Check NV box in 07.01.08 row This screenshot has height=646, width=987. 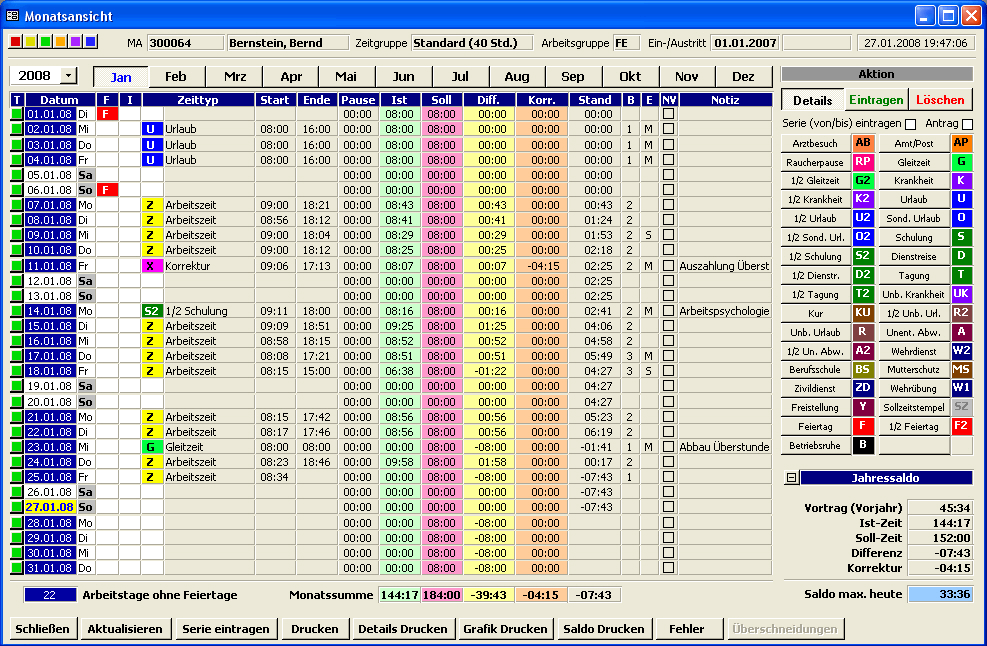pos(668,205)
